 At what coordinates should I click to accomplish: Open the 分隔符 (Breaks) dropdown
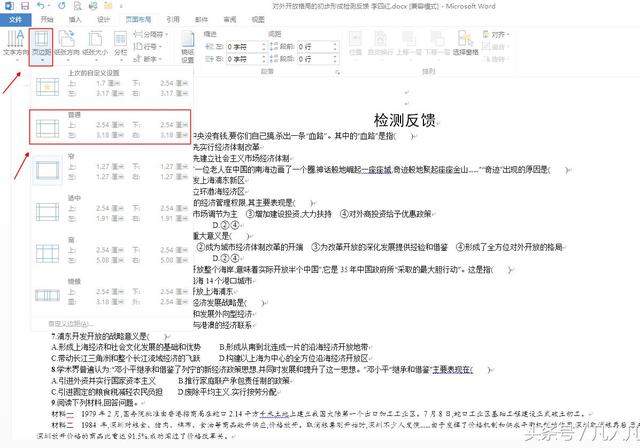[x=151, y=34]
